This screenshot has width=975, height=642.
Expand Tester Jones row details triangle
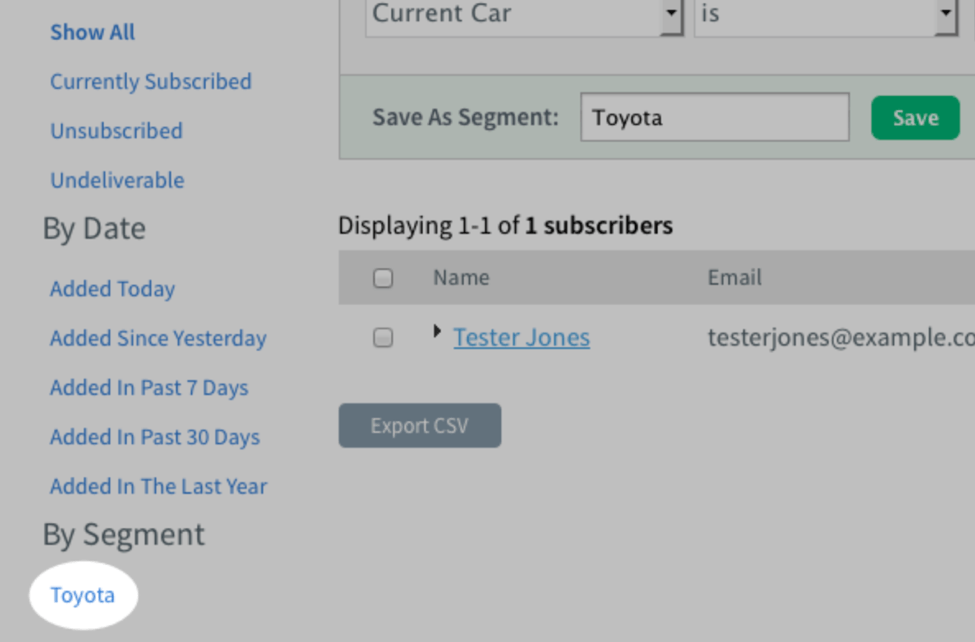437,331
